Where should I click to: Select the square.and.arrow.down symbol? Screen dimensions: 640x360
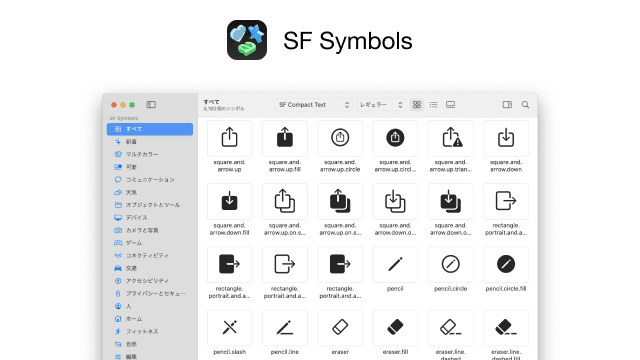(x=506, y=138)
